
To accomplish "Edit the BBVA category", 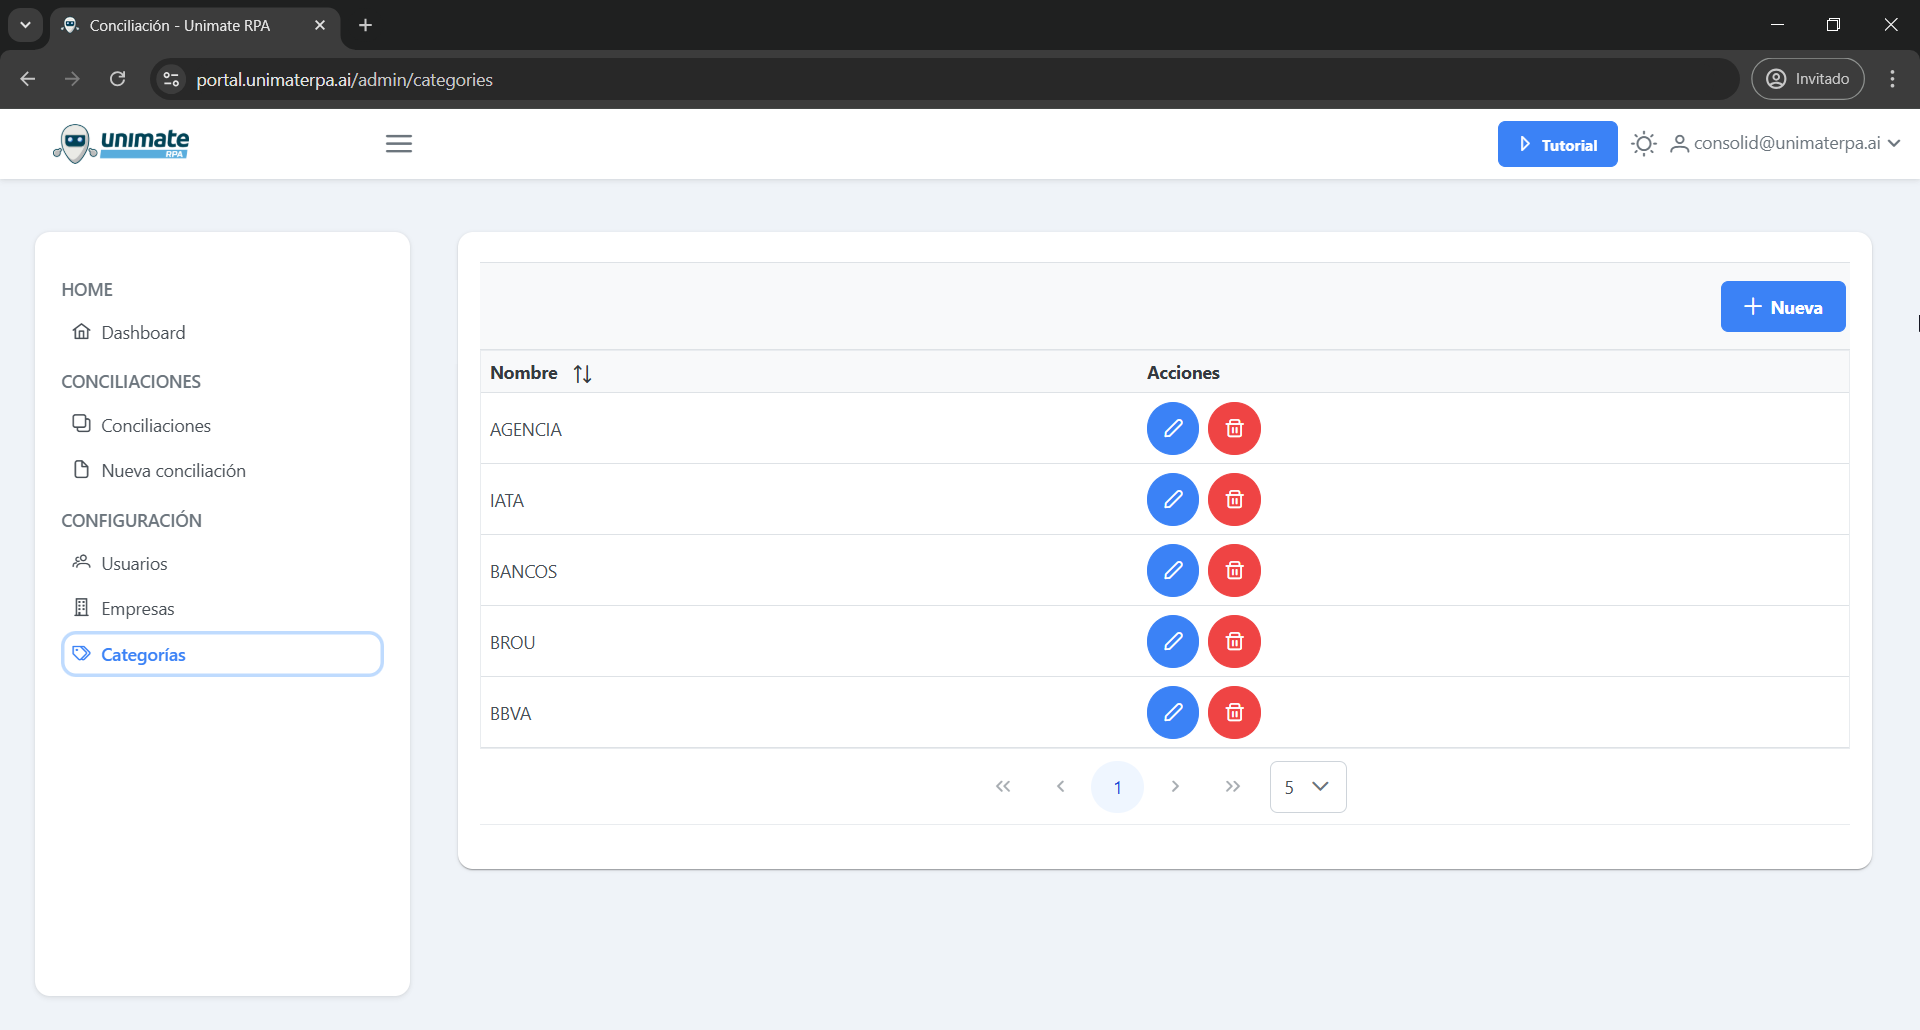I will (x=1173, y=713).
